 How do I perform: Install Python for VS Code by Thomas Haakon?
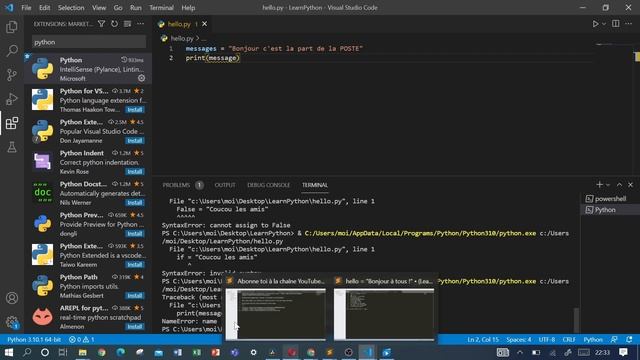[x=135, y=110]
